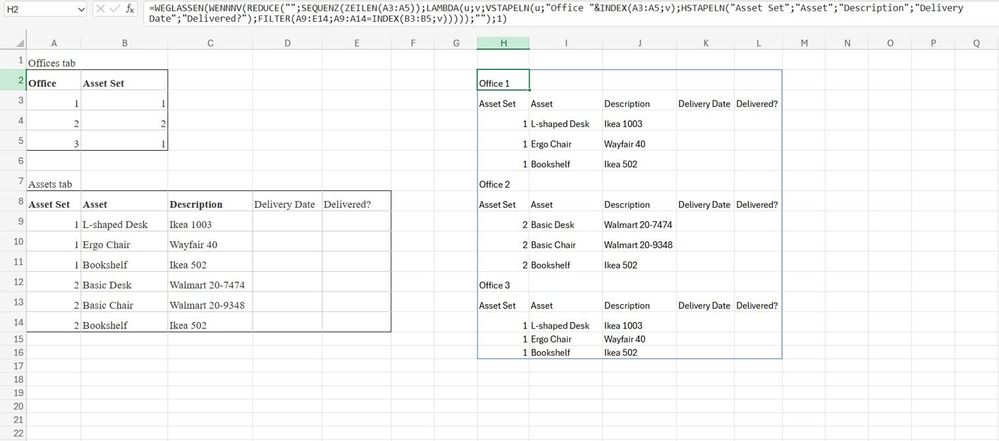Click 'Walmart 20-9348' in column J
Viewport: 999px width, 441px height.
(640, 242)
